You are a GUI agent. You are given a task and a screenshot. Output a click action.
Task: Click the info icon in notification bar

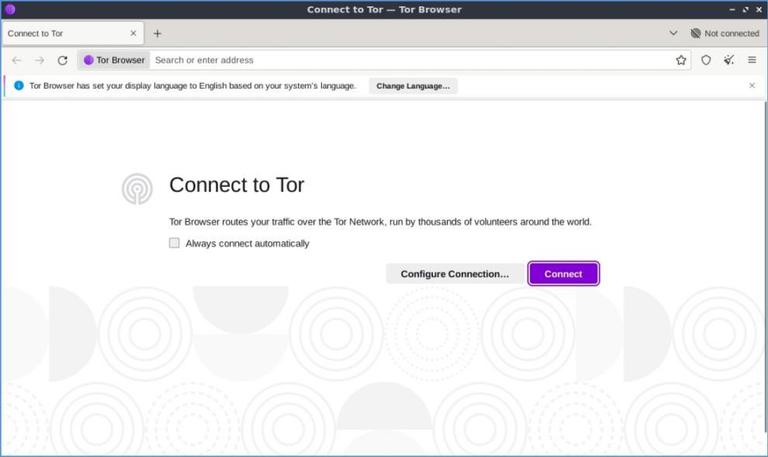(19, 86)
